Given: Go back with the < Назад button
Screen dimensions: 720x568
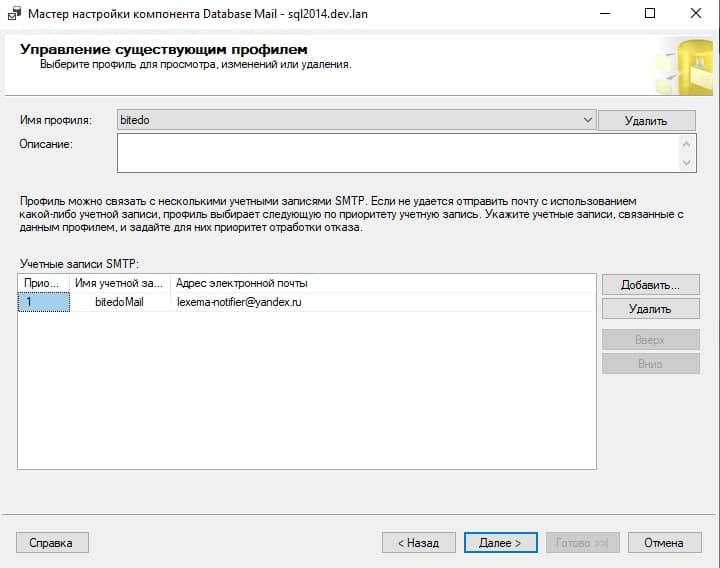Looking at the screenshot, I should 418,543.
